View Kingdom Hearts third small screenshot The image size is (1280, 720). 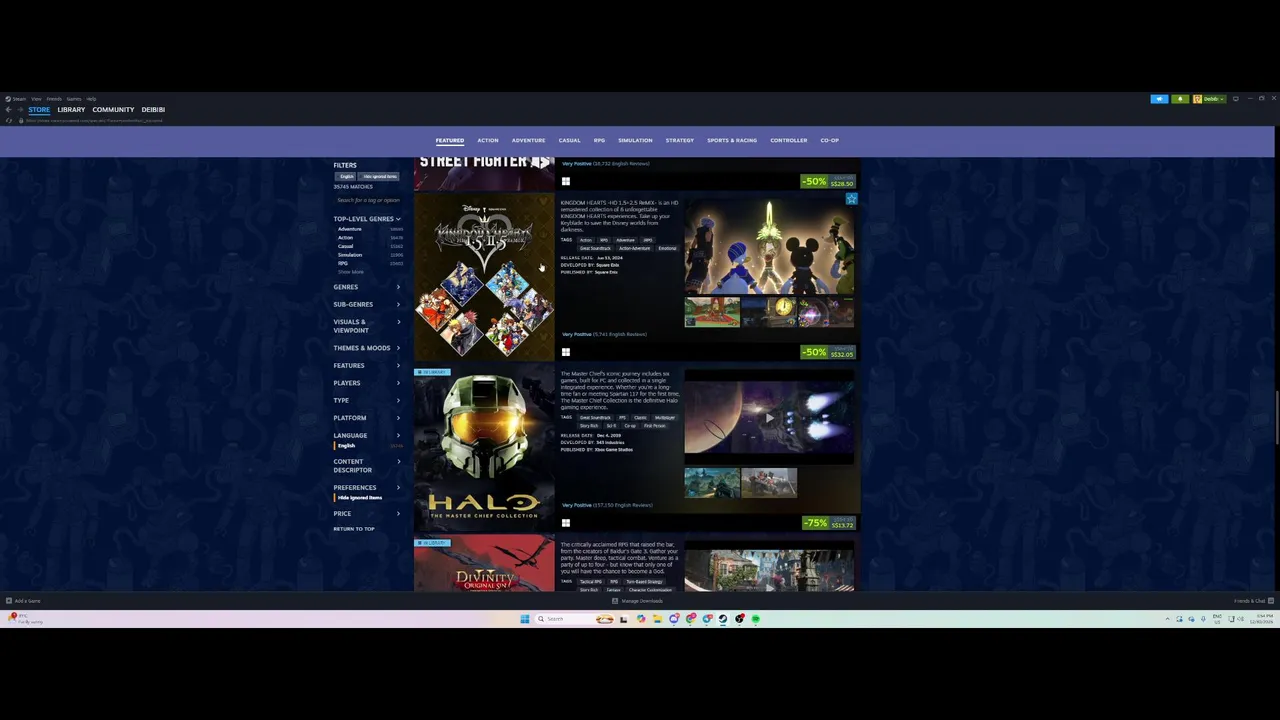tap(826, 312)
